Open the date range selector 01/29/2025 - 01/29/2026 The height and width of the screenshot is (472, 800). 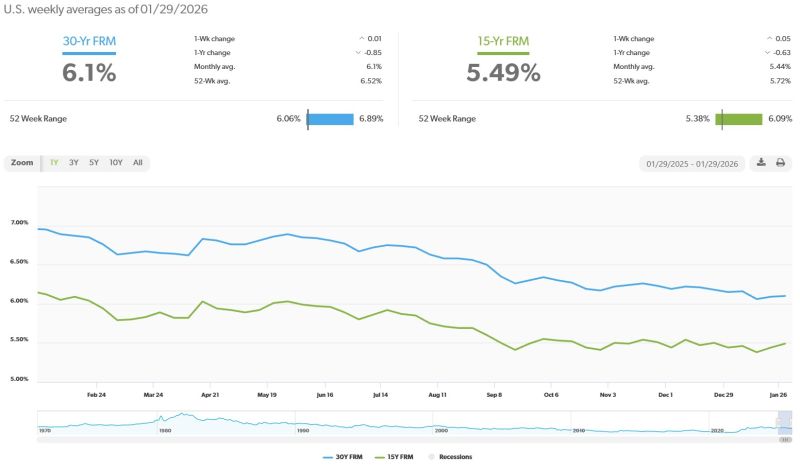(691, 163)
